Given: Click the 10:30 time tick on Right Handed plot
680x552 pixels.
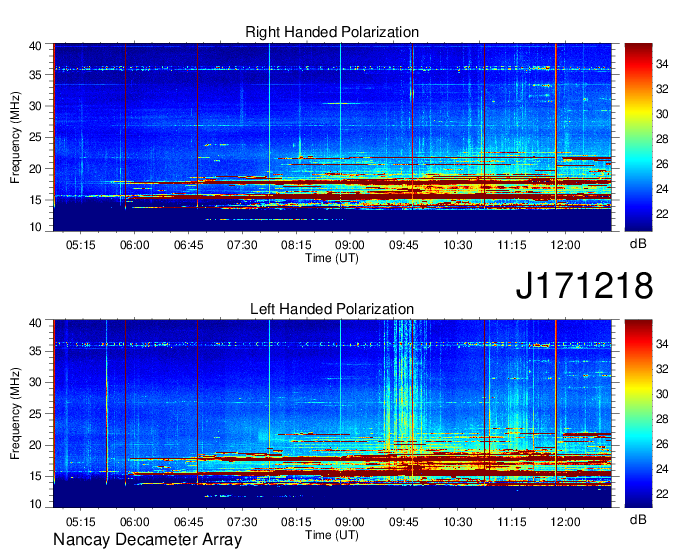Looking at the screenshot, I should point(458,245).
